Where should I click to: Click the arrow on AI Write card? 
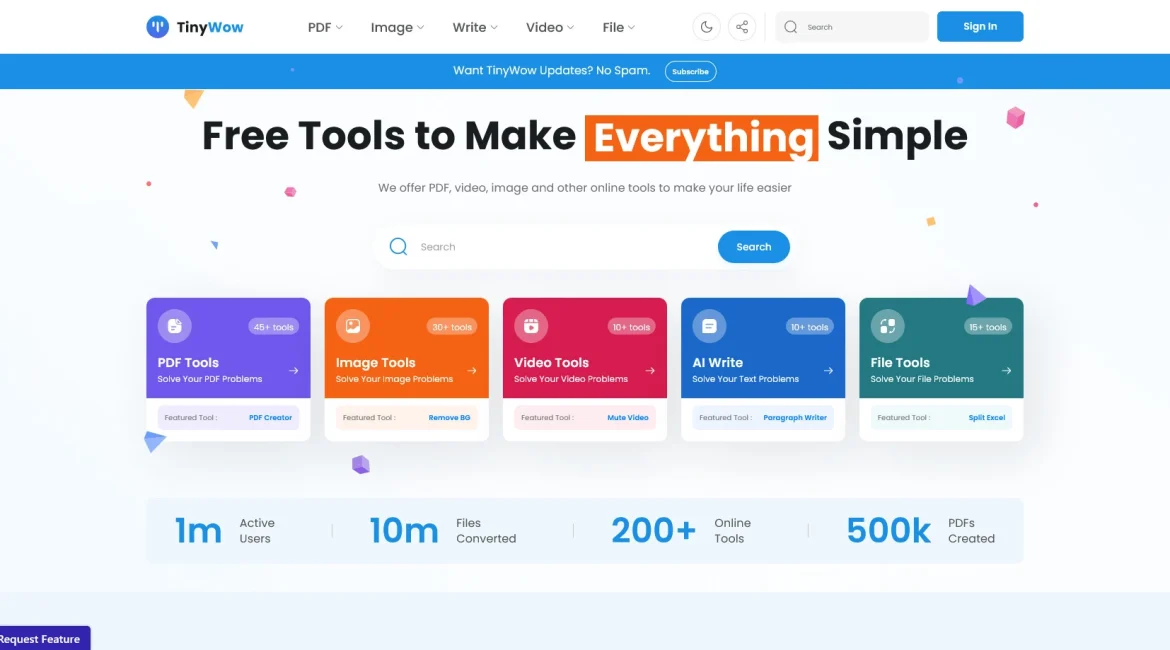(x=828, y=370)
